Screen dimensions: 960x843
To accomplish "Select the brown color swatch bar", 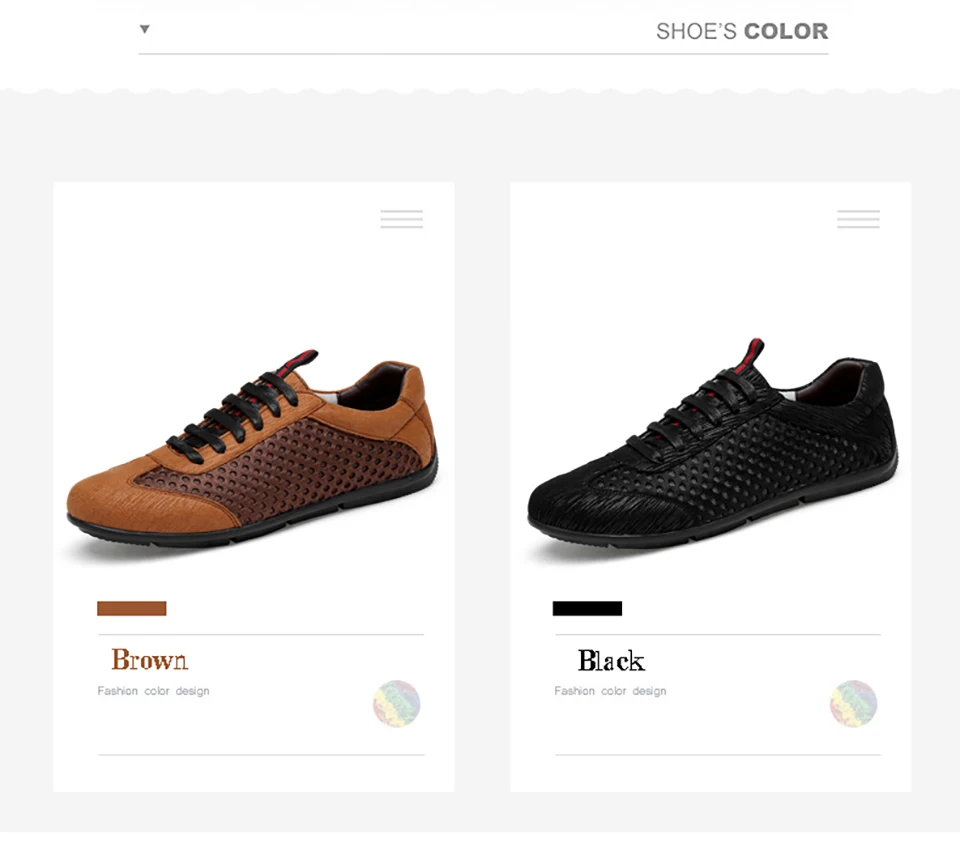I will [131, 608].
